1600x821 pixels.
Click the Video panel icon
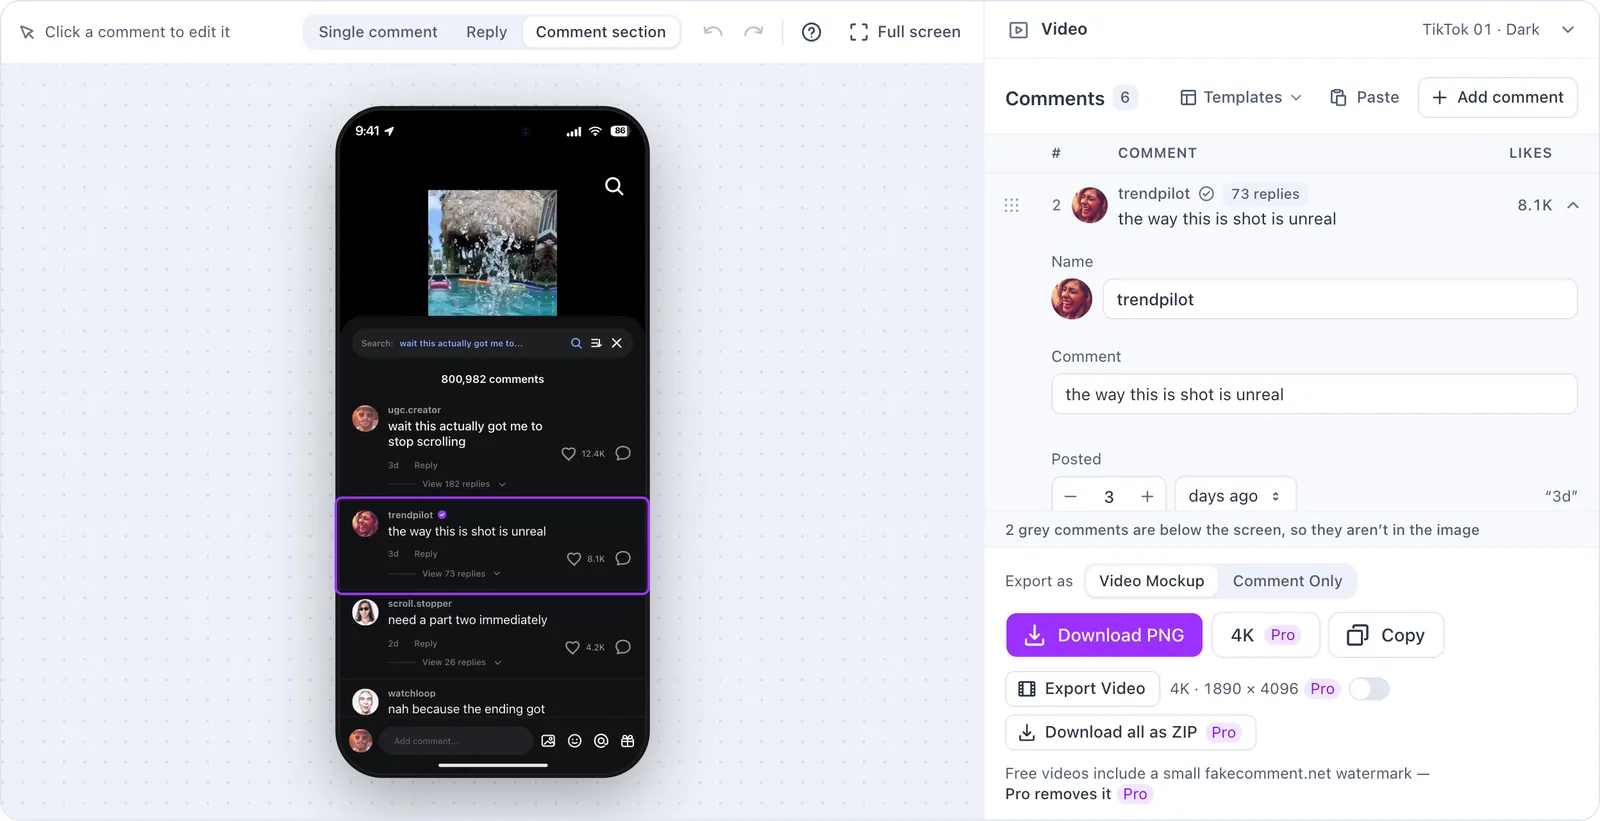pyautogui.click(x=1018, y=30)
